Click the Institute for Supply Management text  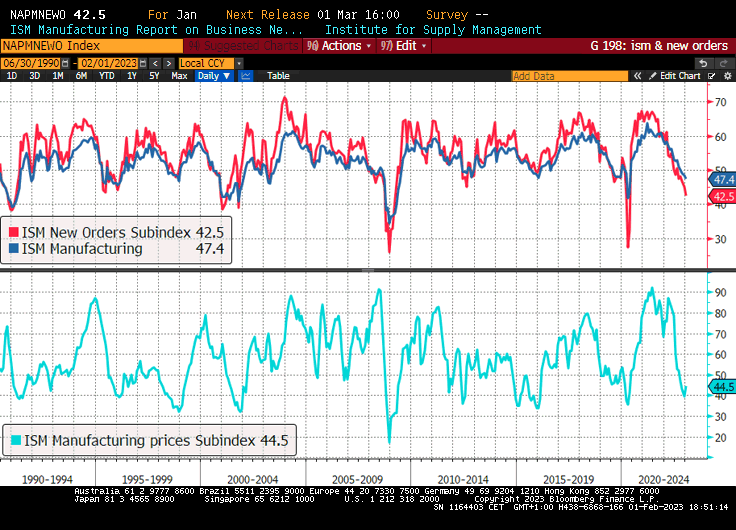click(x=433, y=30)
